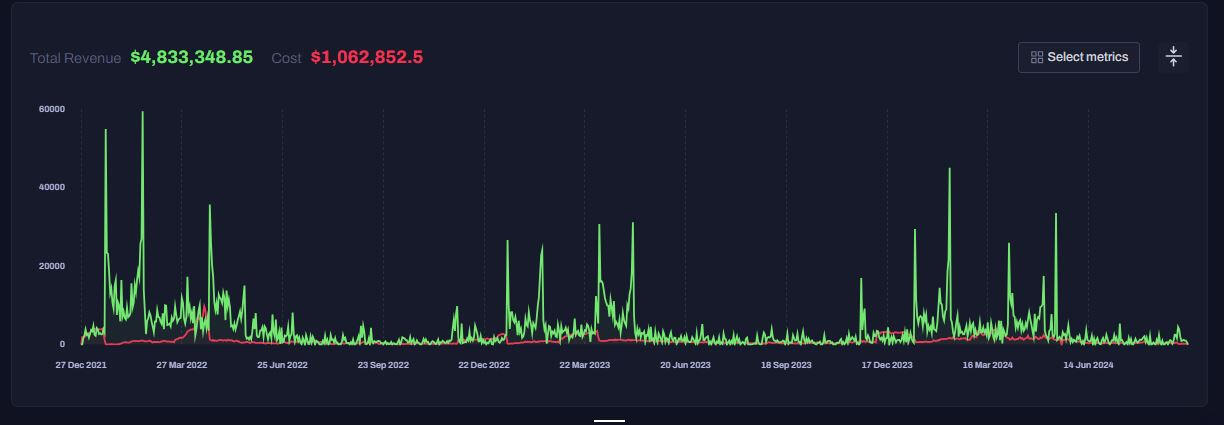Click the 25 Jun 2022 date label
The image size is (1224, 425).
282,365
